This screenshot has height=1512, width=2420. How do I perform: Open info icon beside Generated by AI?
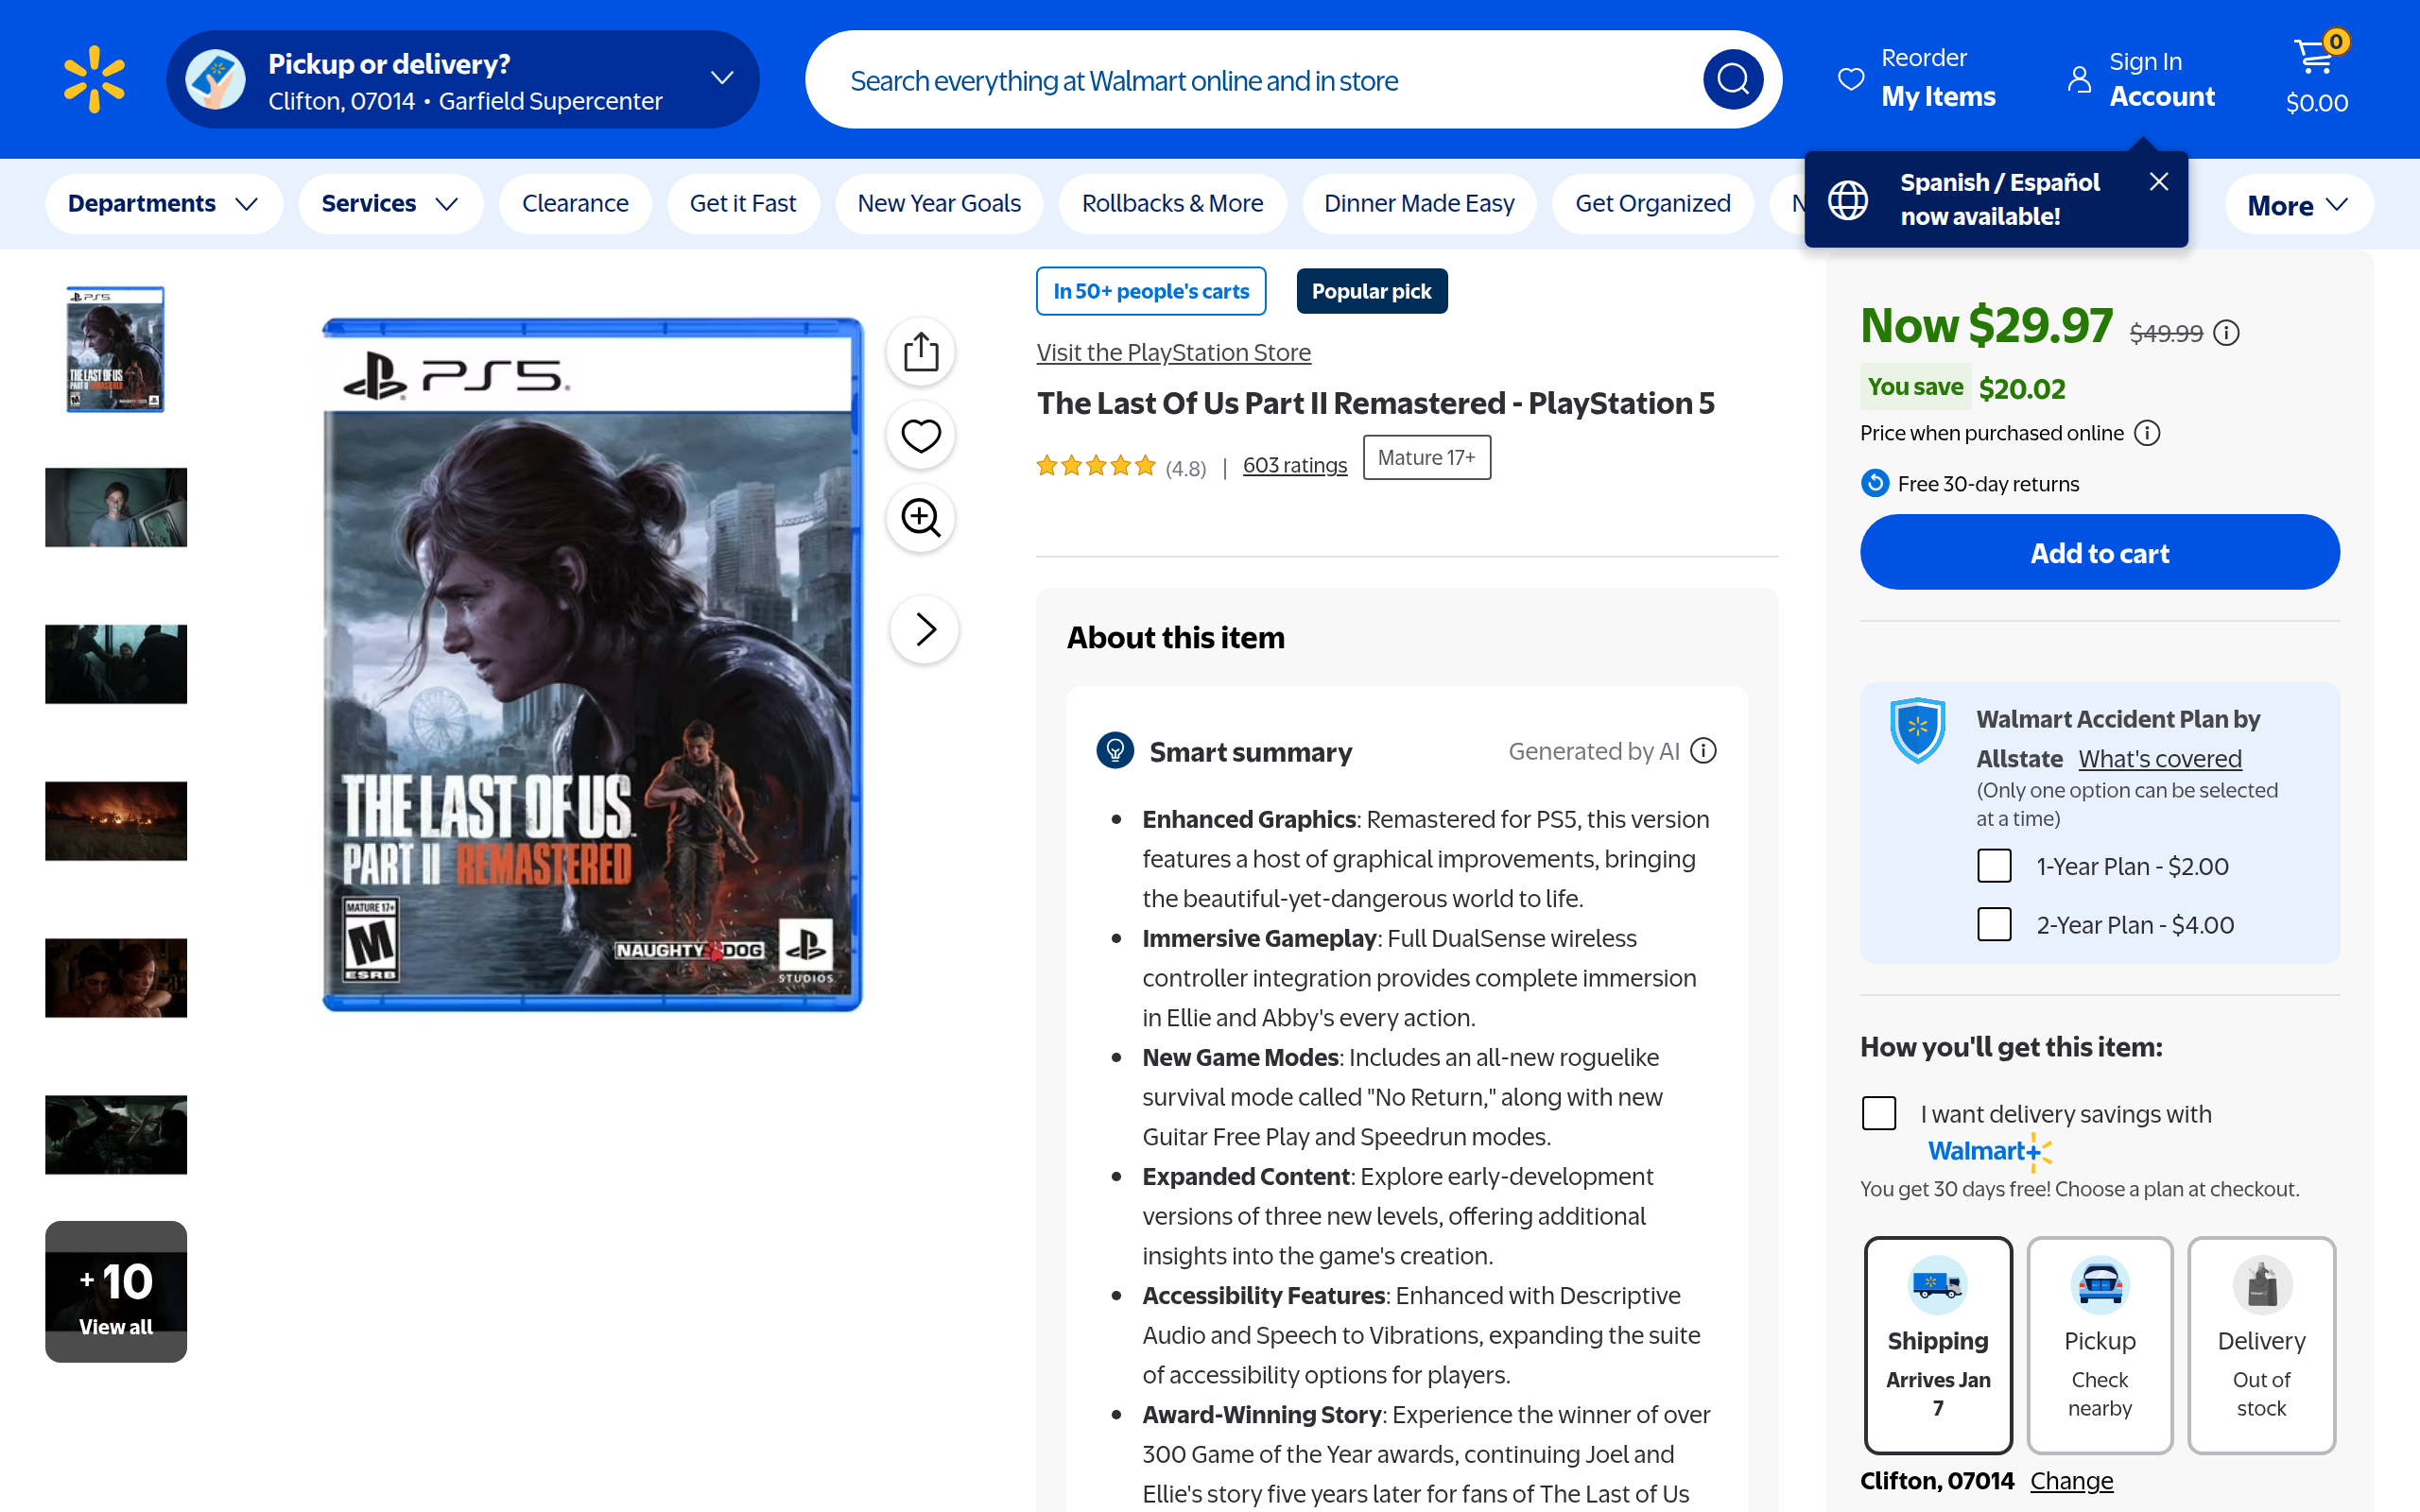(x=1703, y=751)
